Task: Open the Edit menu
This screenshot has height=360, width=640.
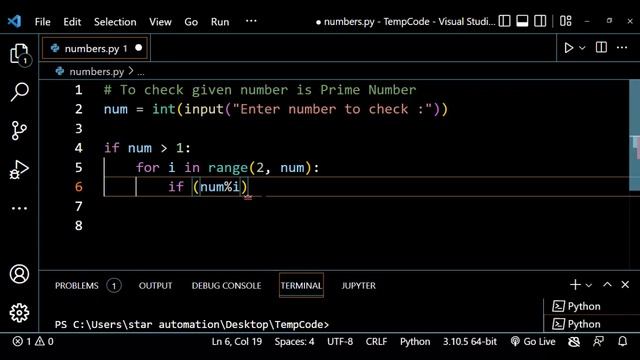Action: pos(72,22)
